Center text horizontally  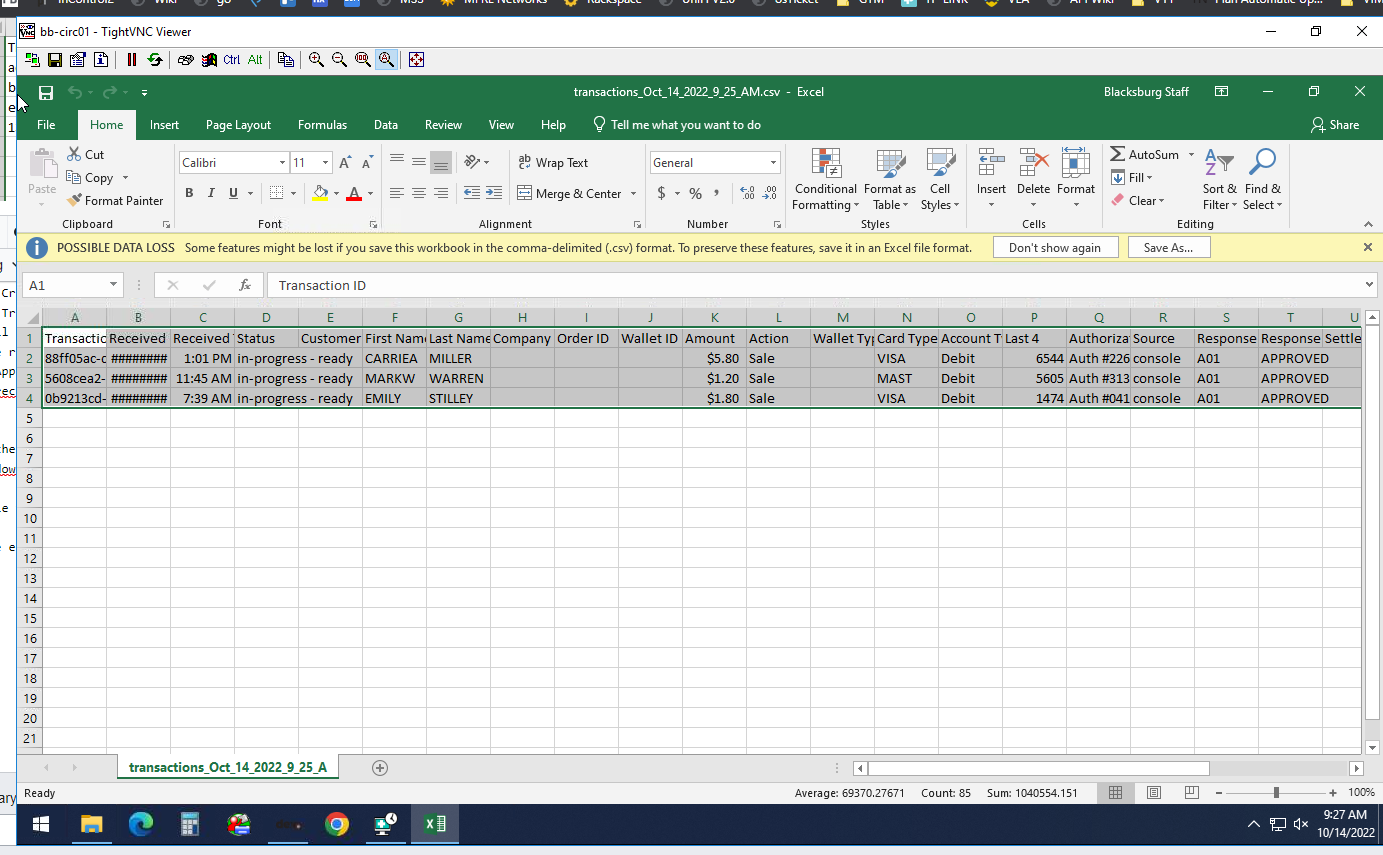coord(419,193)
